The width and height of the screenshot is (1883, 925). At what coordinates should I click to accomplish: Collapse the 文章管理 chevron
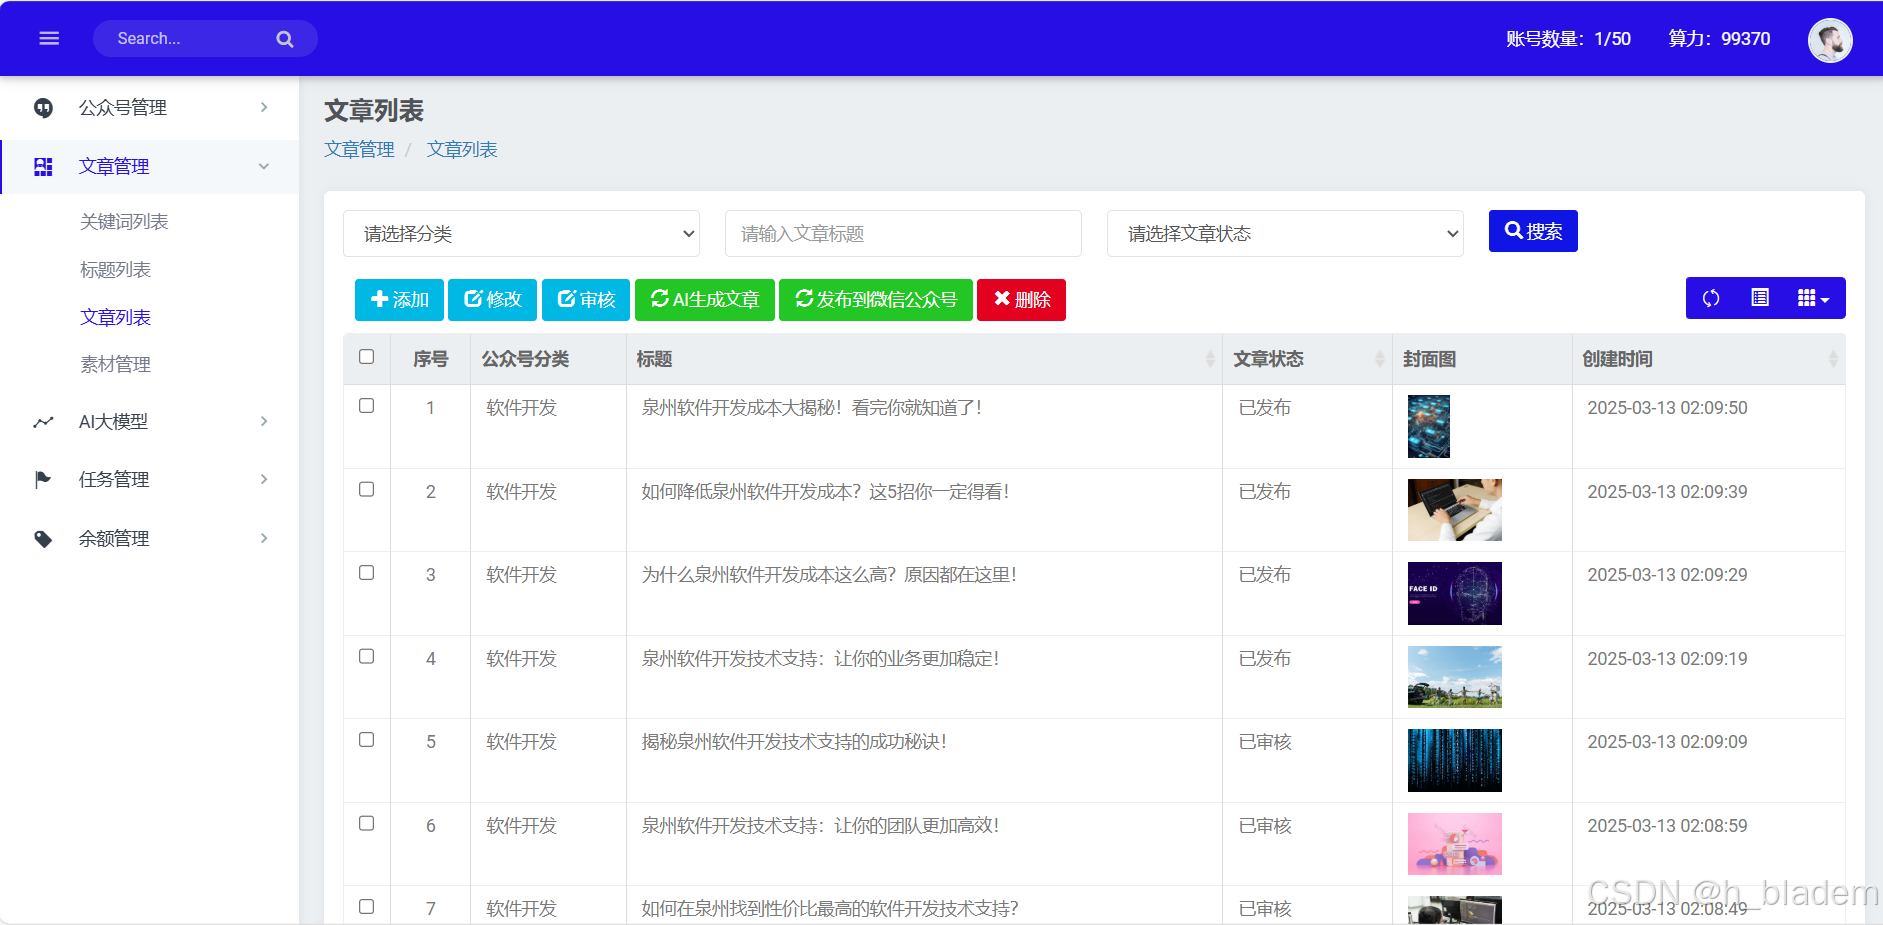coord(264,166)
